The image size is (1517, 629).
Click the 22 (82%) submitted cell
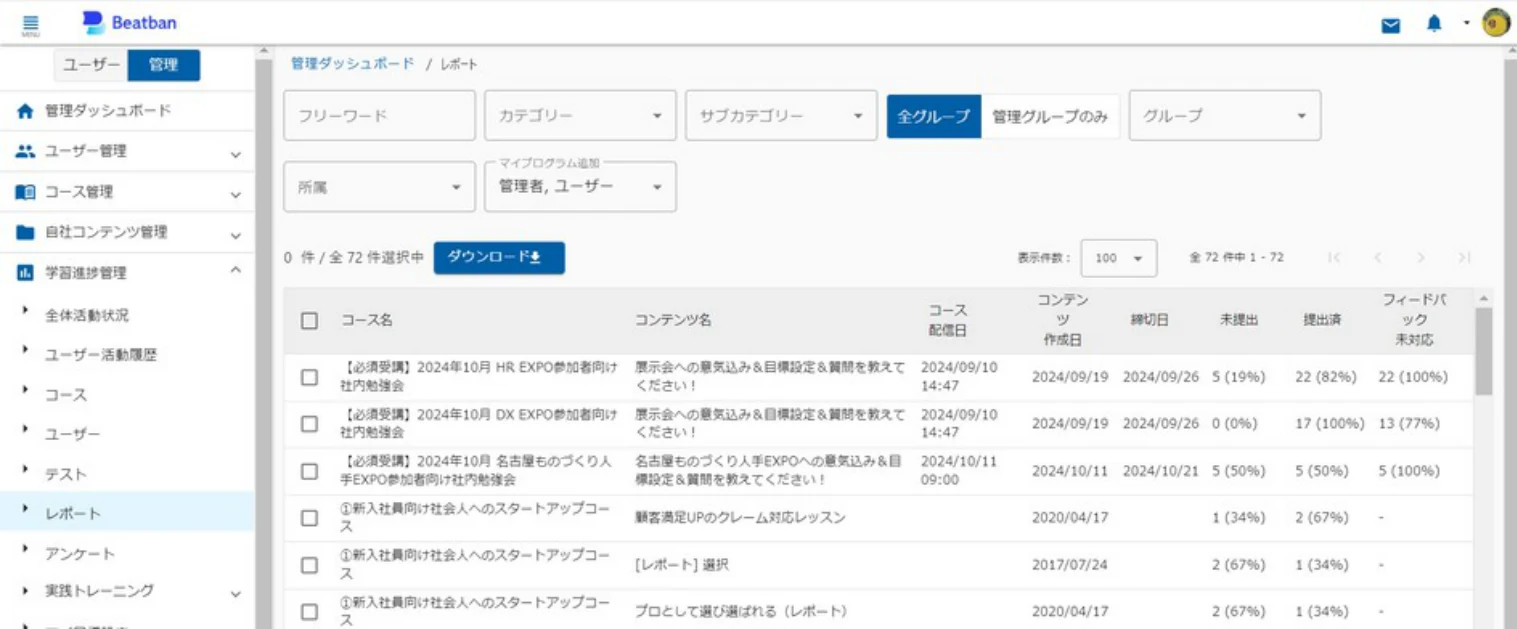pos(1325,377)
